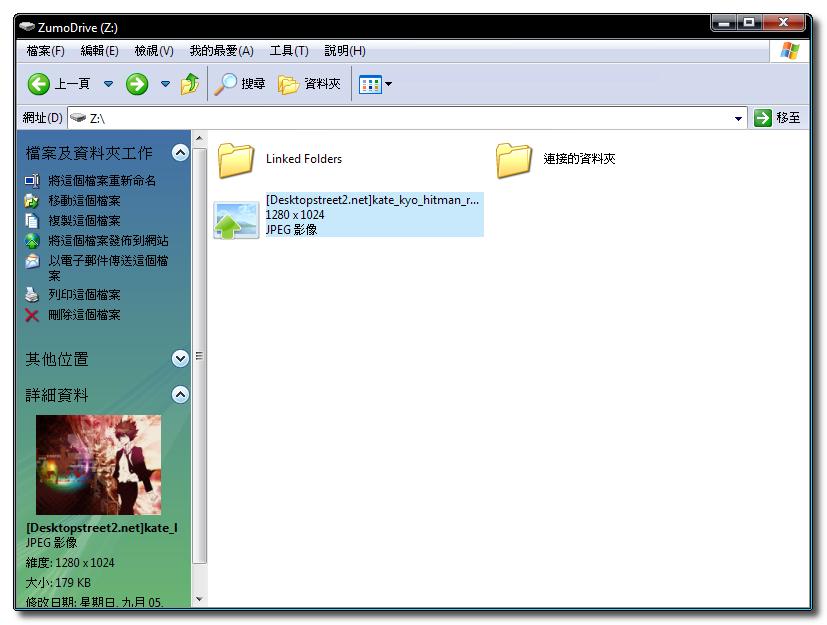Click 複製這個檔案 copy link
The width and height of the screenshot is (827, 625).
tap(84, 221)
